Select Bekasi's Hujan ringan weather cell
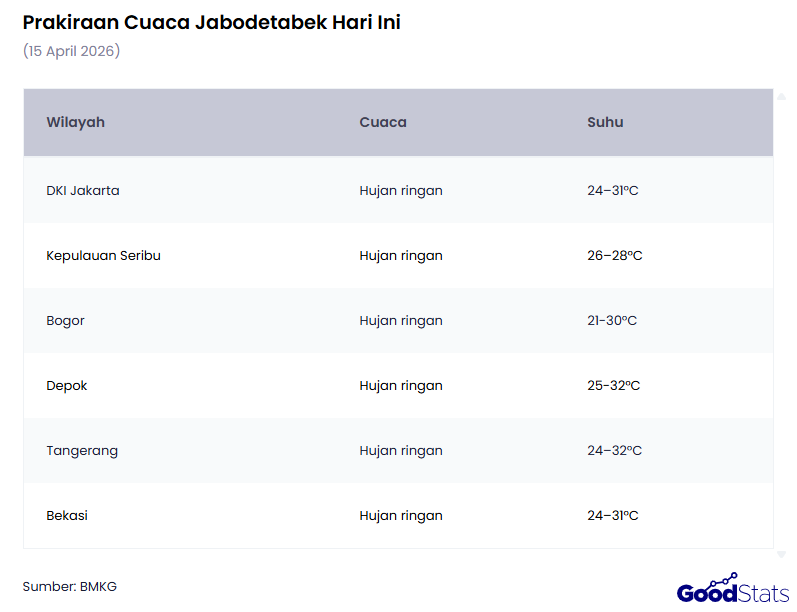This screenshot has width=797, height=612. [401, 515]
